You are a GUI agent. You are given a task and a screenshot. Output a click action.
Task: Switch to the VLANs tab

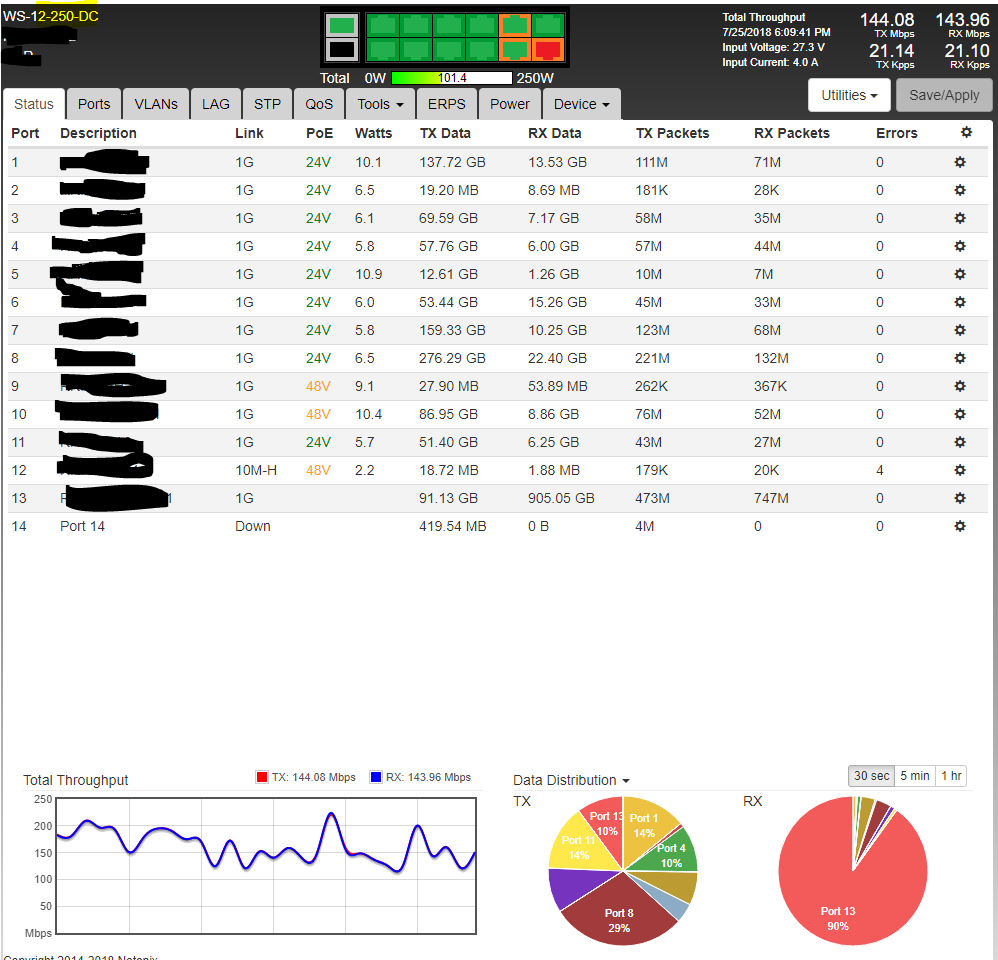click(x=156, y=104)
